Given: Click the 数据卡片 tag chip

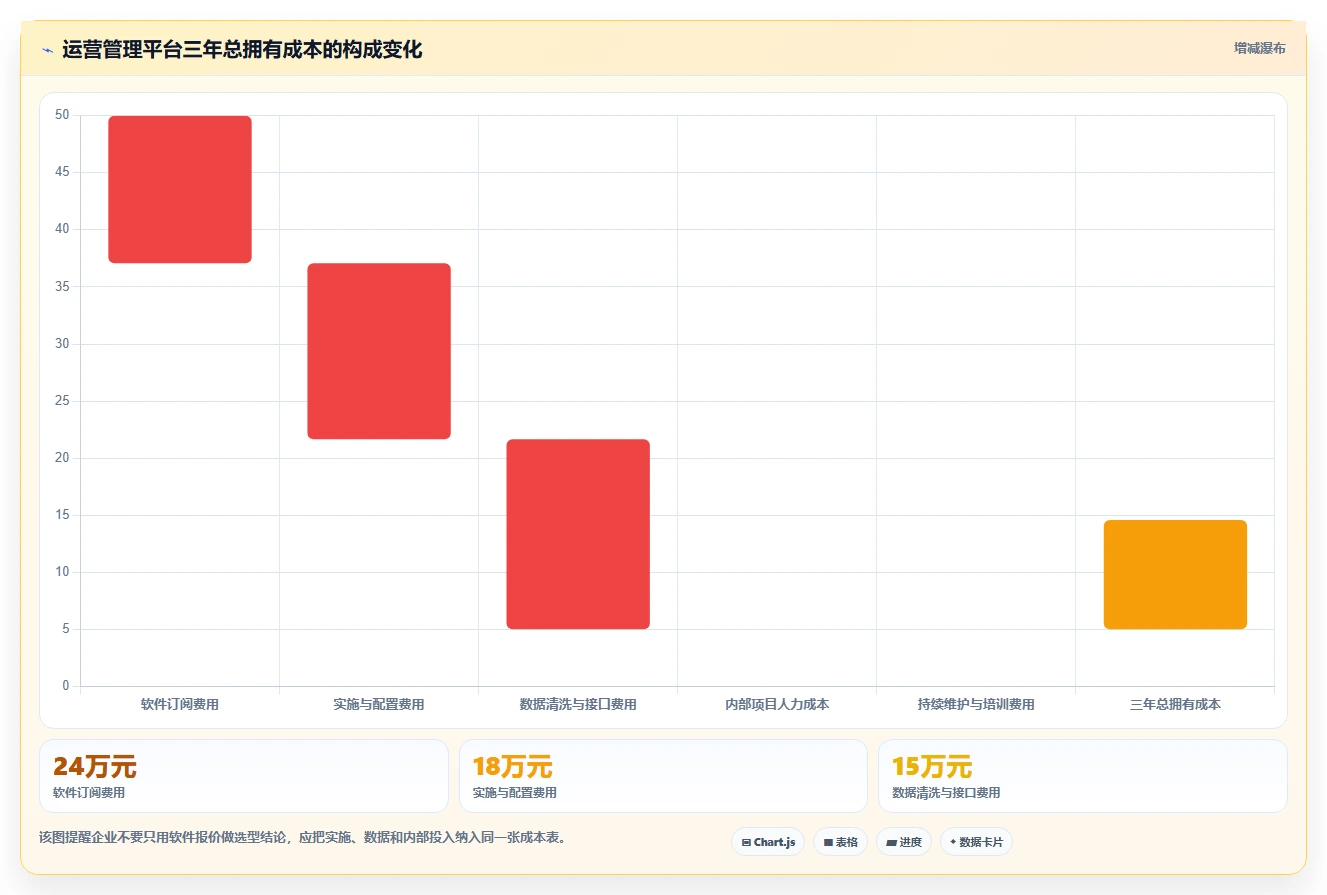Looking at the screenshot, I should pos(976,842).
